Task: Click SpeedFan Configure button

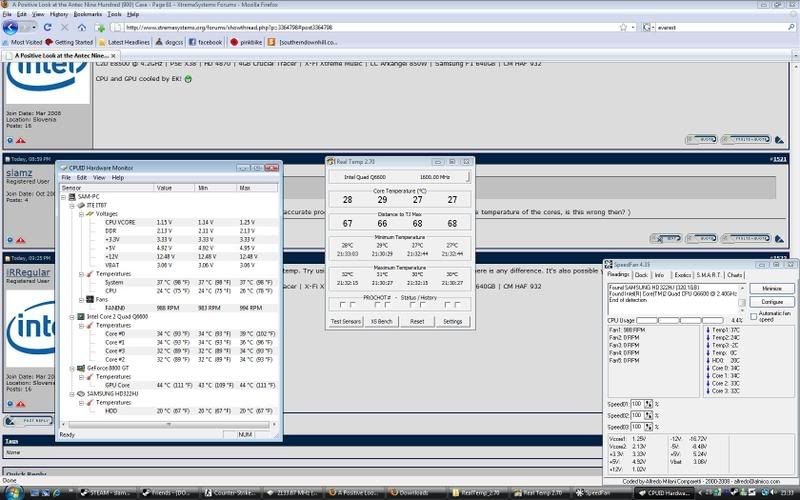Action: click(772, 302)
